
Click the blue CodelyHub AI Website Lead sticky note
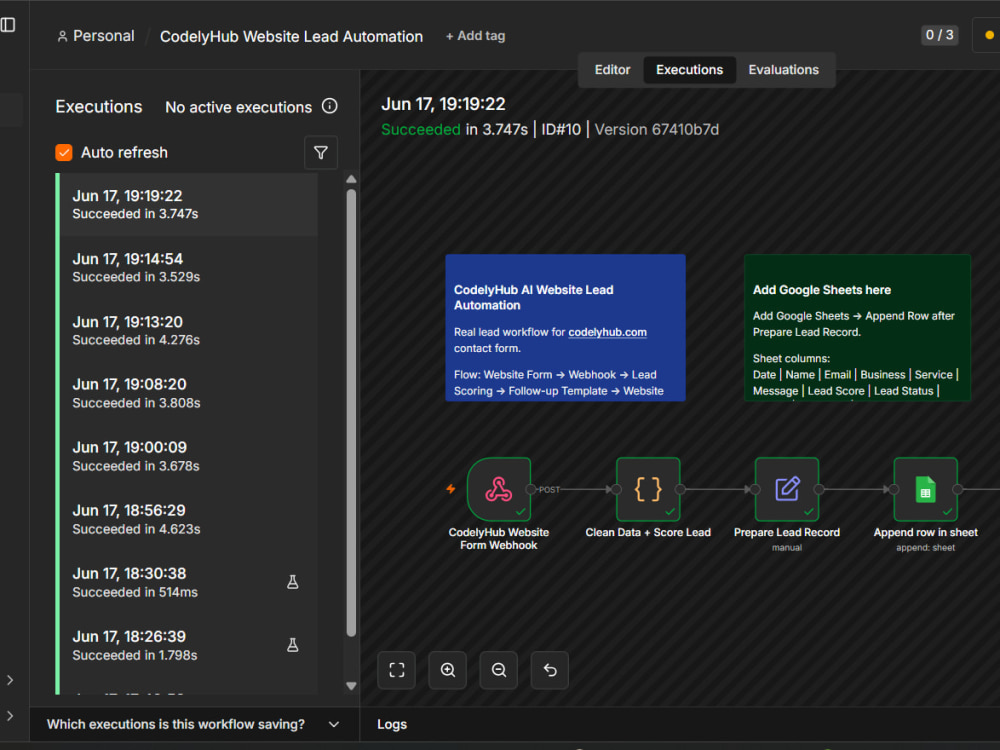click(x=565, y=328)
